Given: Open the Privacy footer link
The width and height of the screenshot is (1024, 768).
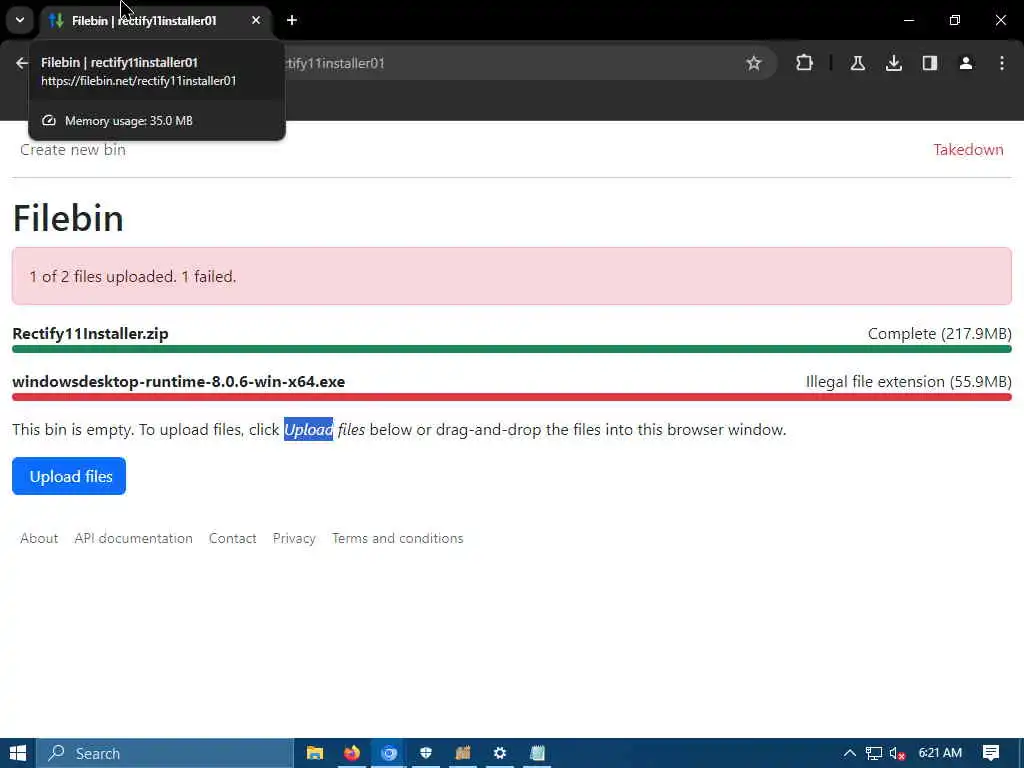Looking at the screenshot, I should coord(294,538).
